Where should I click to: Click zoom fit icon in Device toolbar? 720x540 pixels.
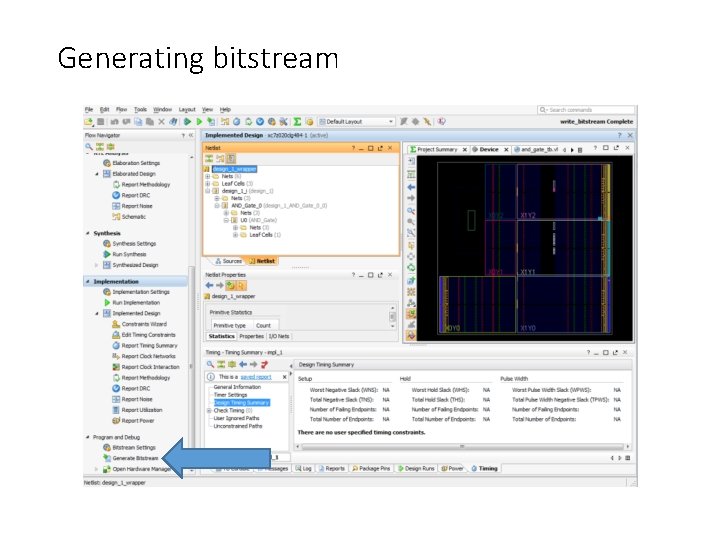click(411, 233)
